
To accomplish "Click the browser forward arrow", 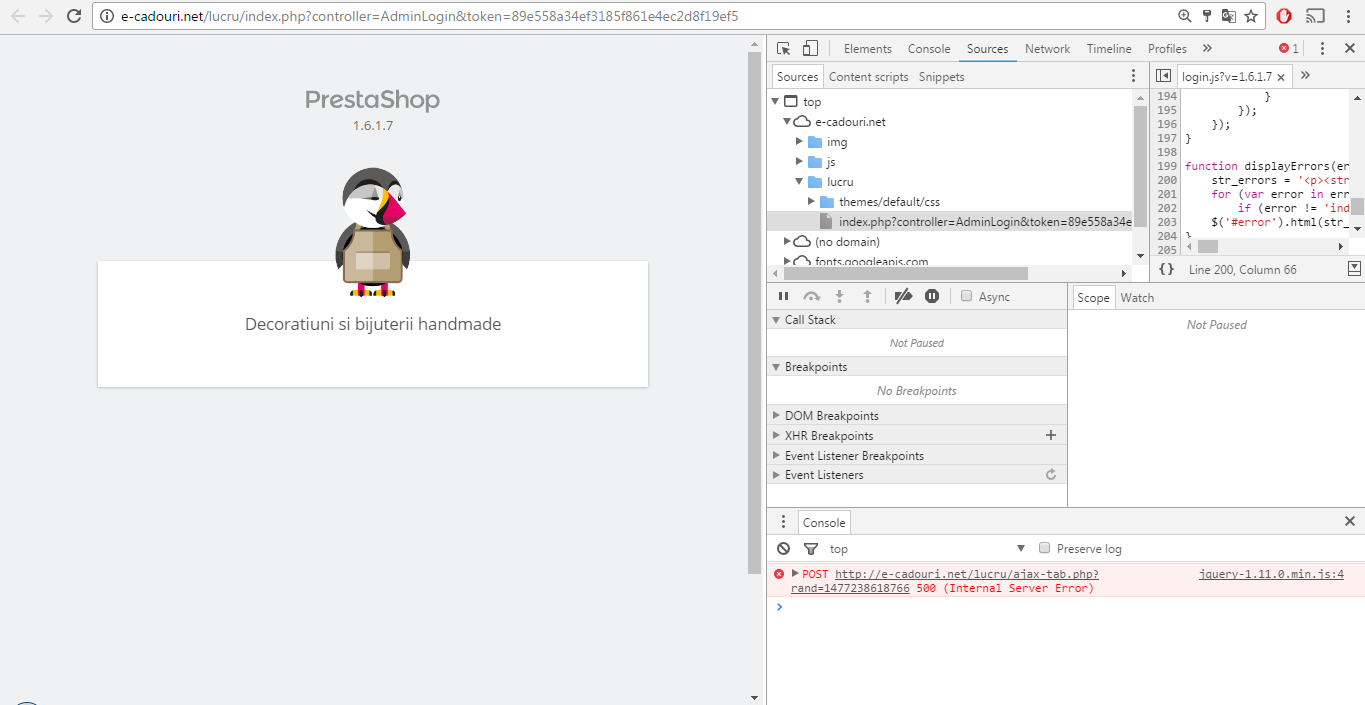I will (46, 16).
